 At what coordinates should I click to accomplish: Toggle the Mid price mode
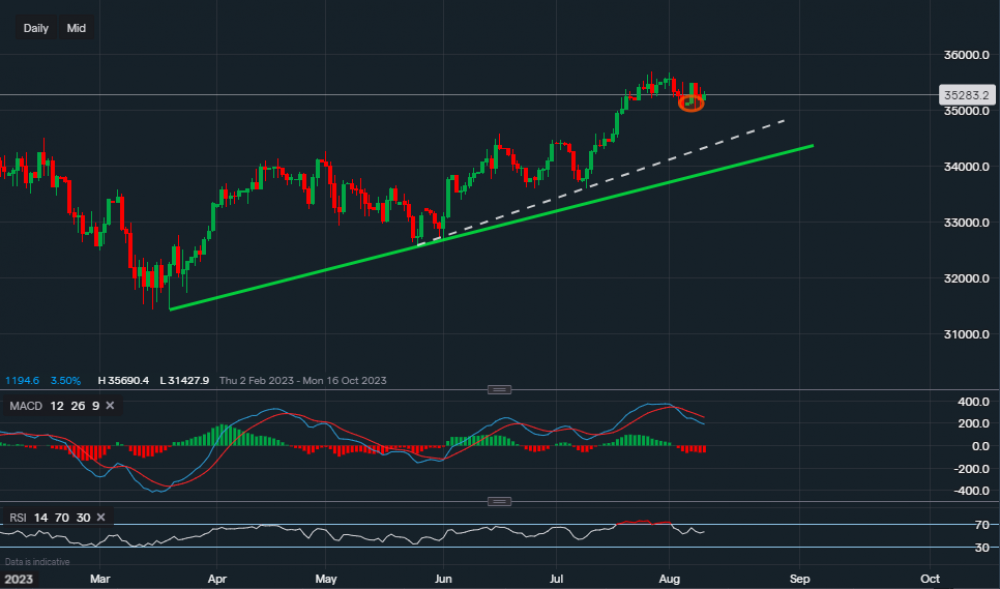coord(75,28)
